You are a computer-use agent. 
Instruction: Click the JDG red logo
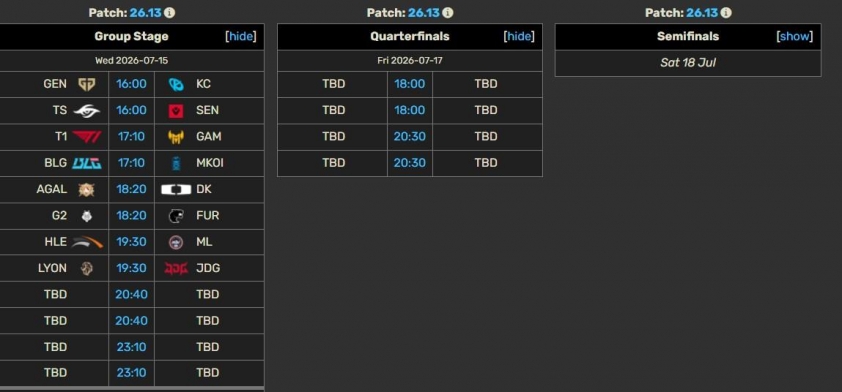click(x=176, y=268)
